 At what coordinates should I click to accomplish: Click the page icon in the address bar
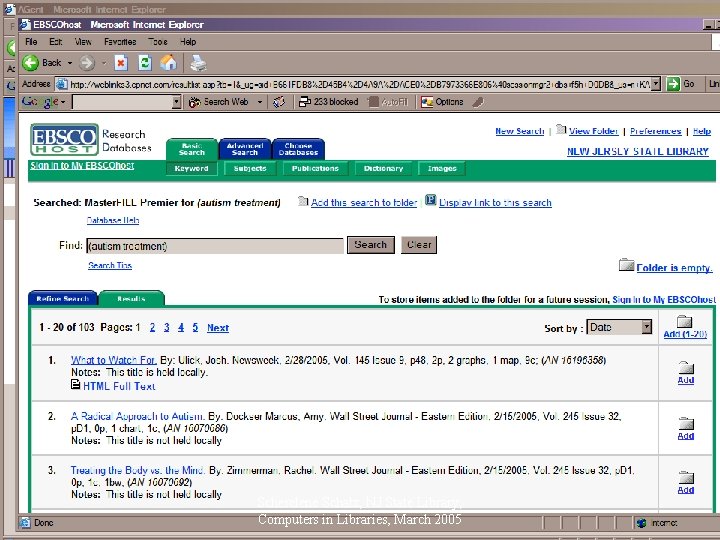(x=62, y=84)
